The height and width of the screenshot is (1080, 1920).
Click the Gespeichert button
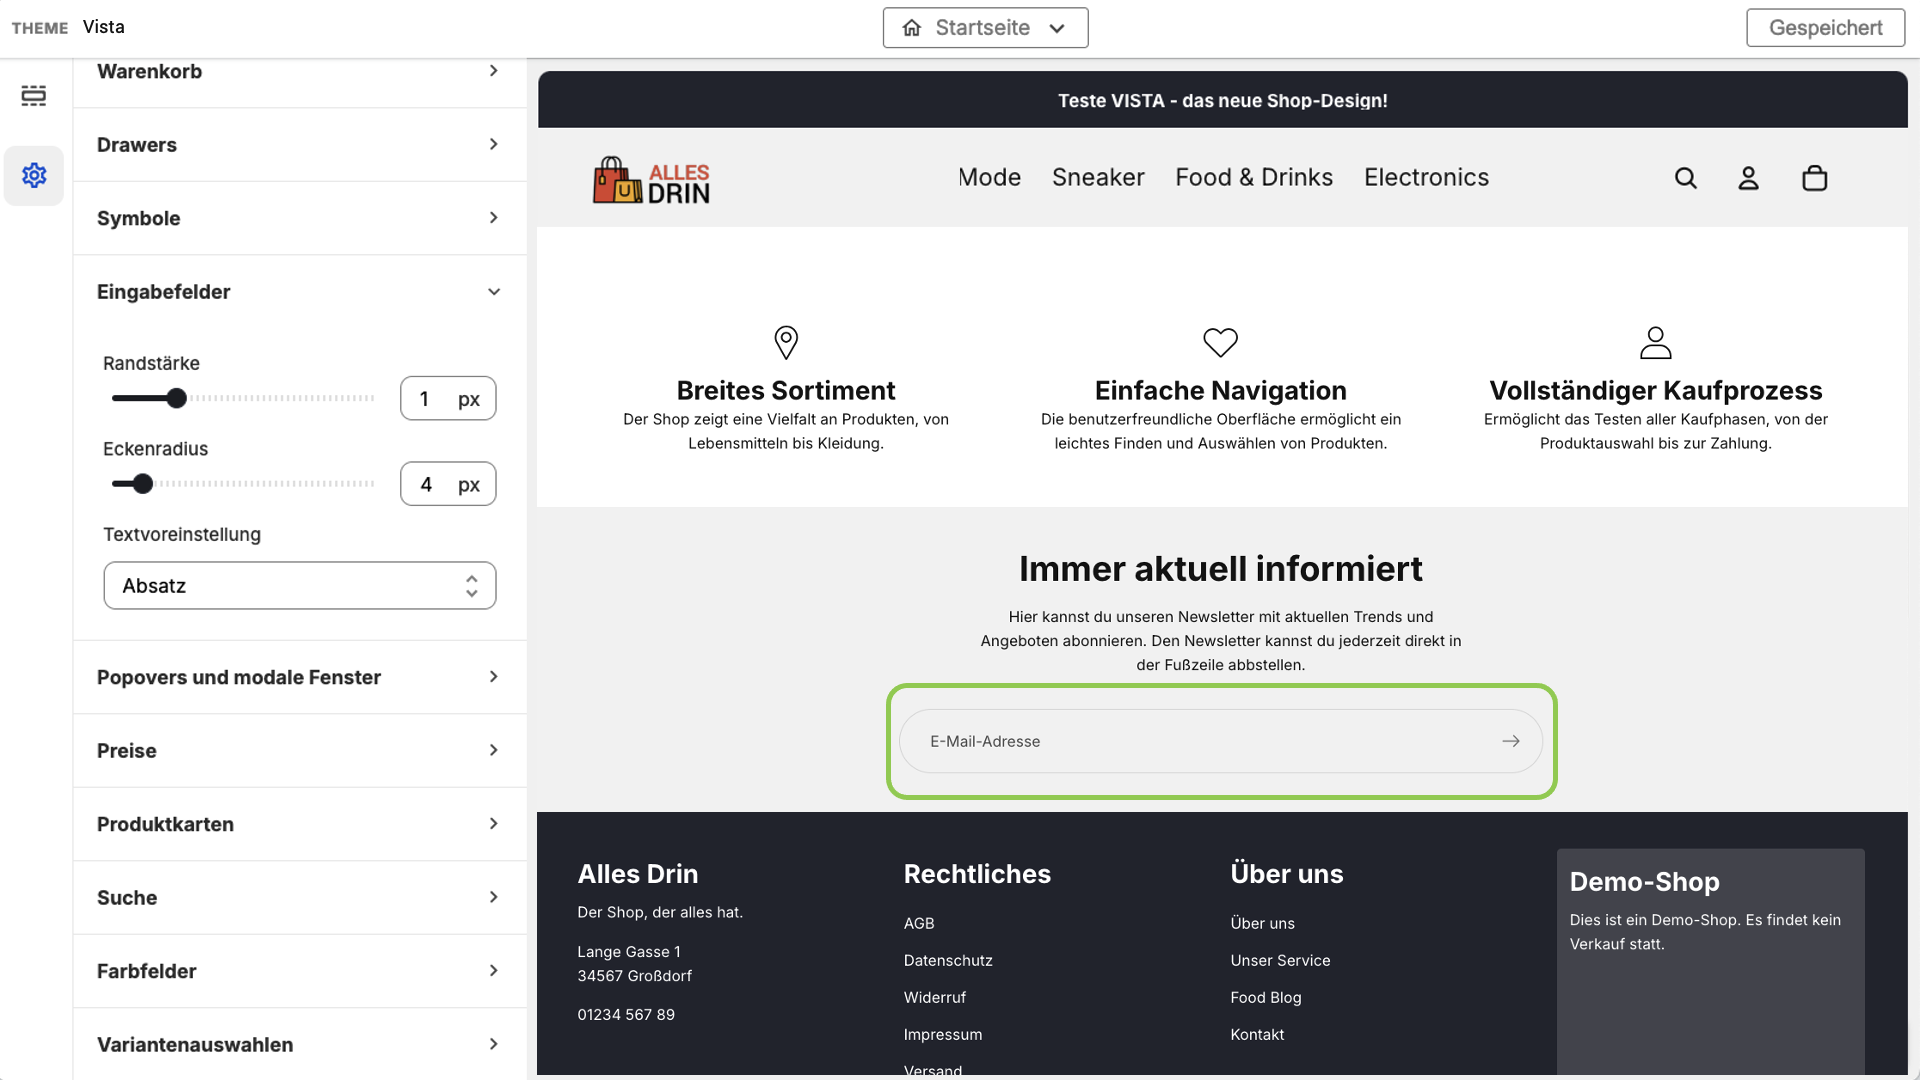tap(1825, 28)
